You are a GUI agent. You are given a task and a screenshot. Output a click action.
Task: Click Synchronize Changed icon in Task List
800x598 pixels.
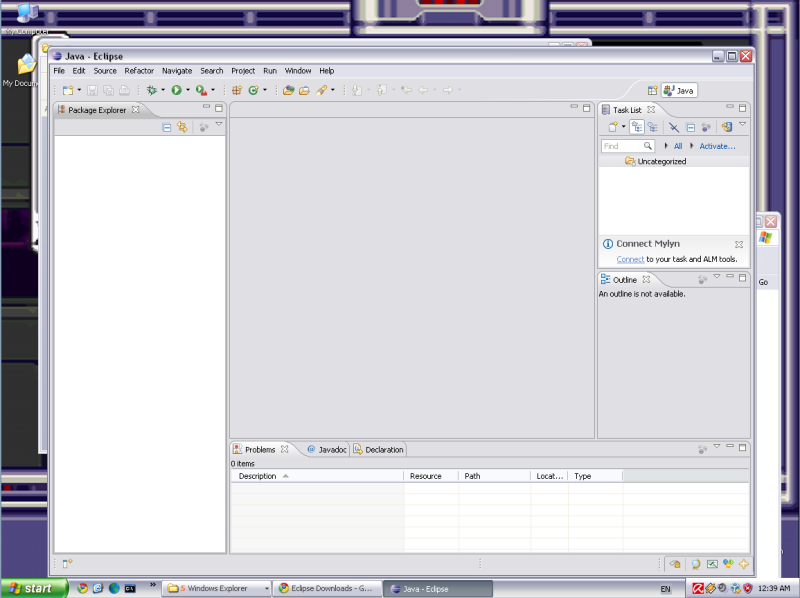tap(727, 127)
